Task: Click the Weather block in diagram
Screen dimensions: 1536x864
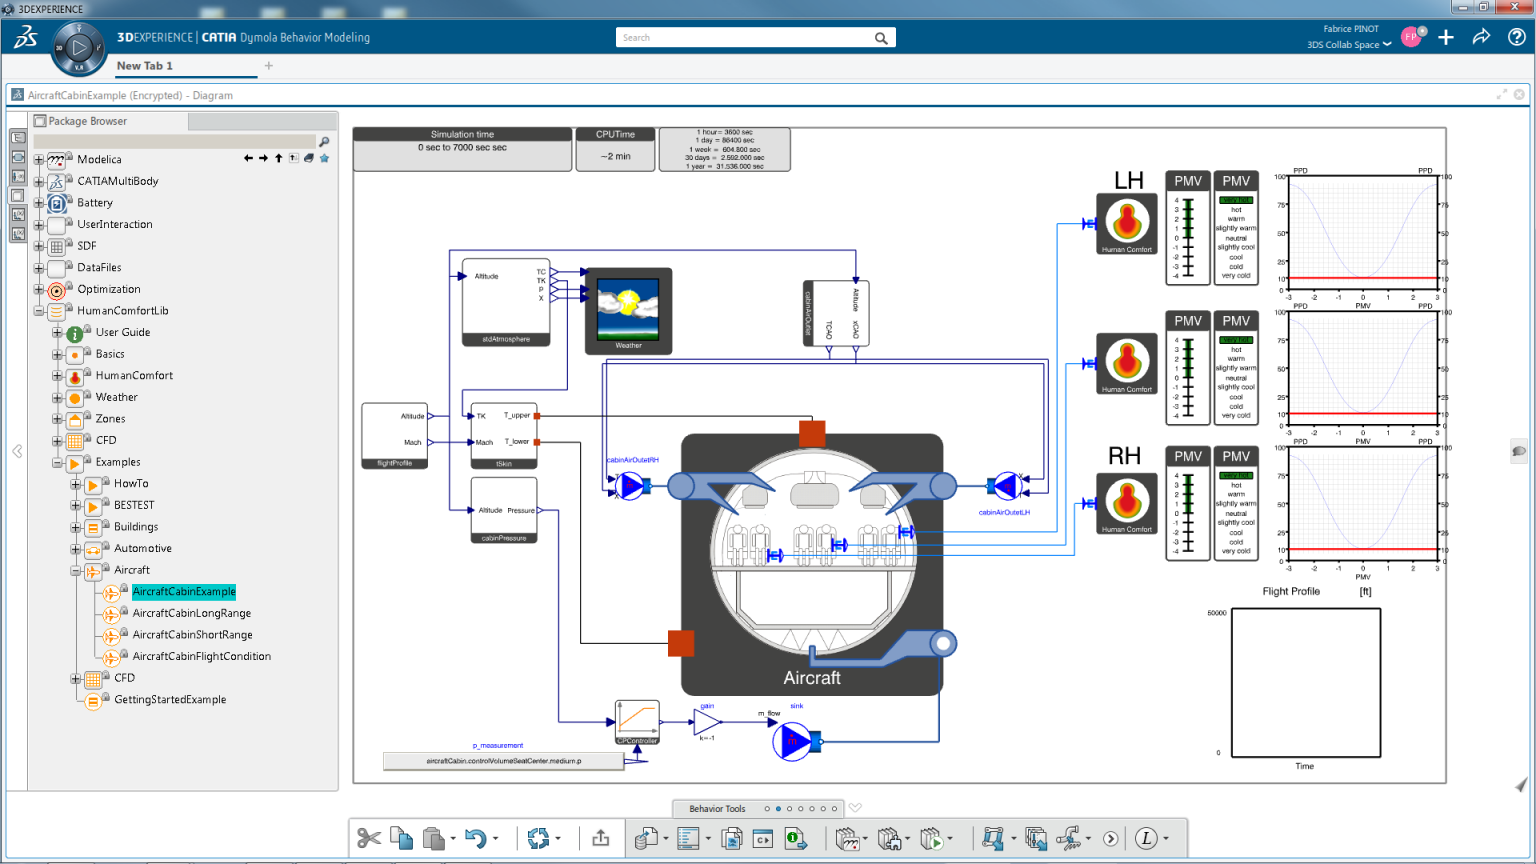Action: click(628, 310)
